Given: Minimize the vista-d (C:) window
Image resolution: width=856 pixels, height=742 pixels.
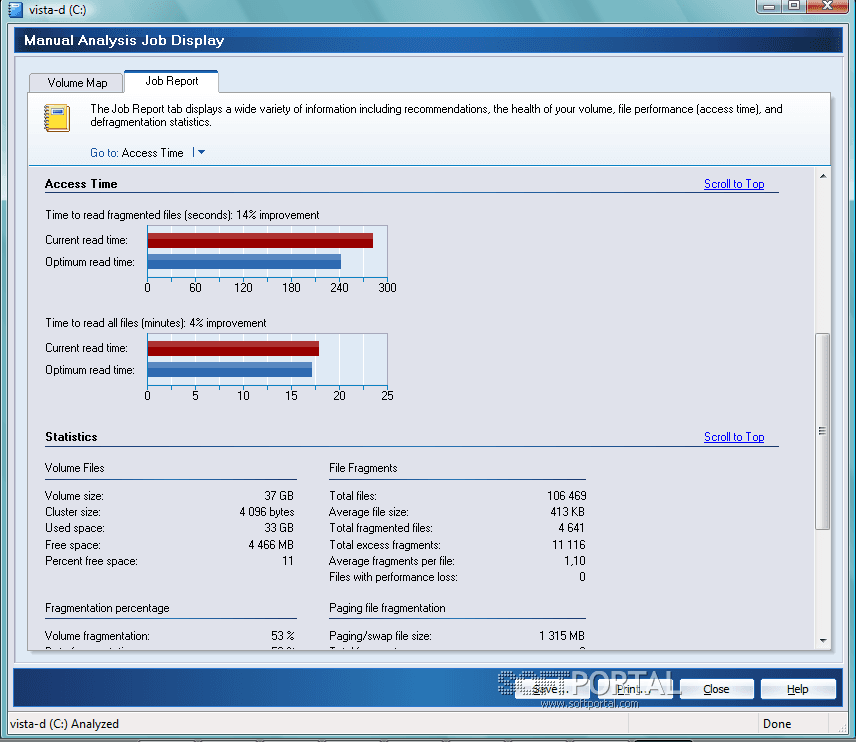Looking at the screenshot, I should coord(769,6).
